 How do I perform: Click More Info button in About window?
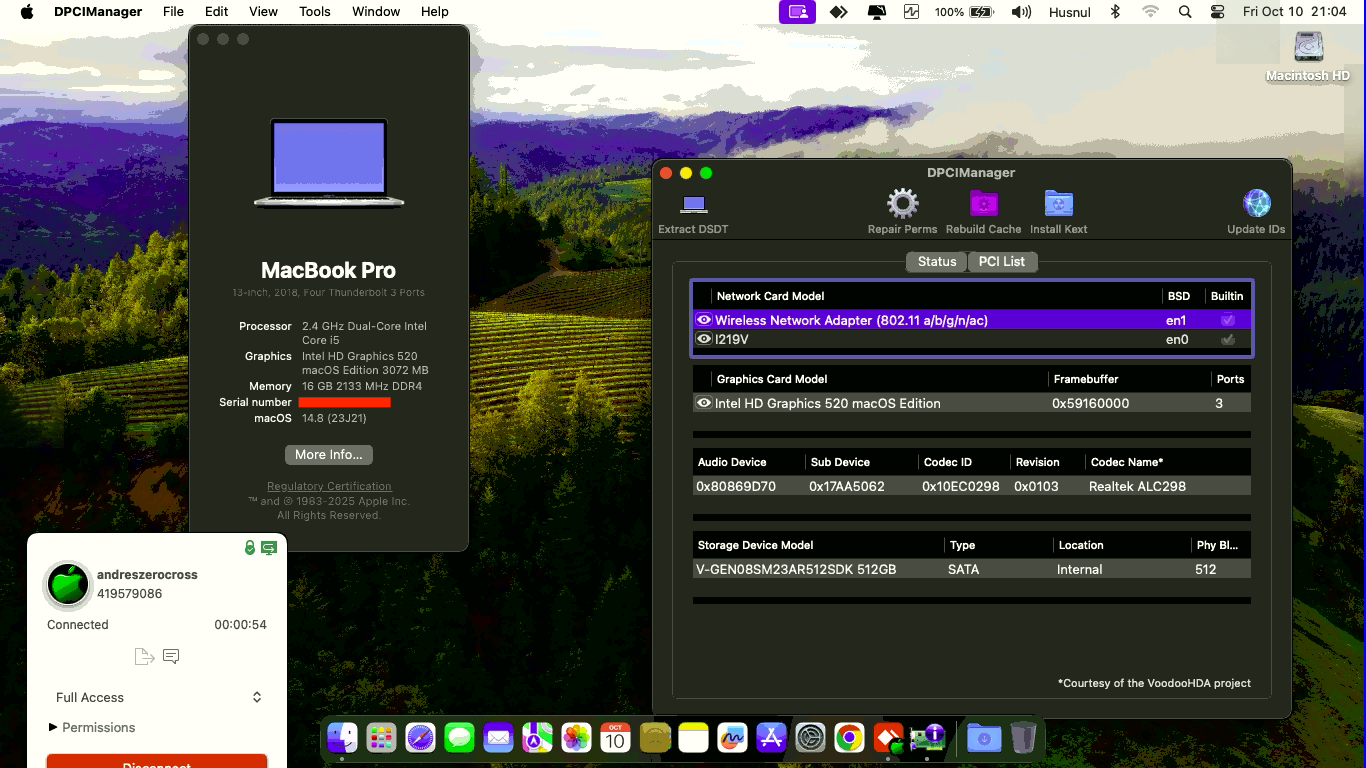(x=328, y=454)
